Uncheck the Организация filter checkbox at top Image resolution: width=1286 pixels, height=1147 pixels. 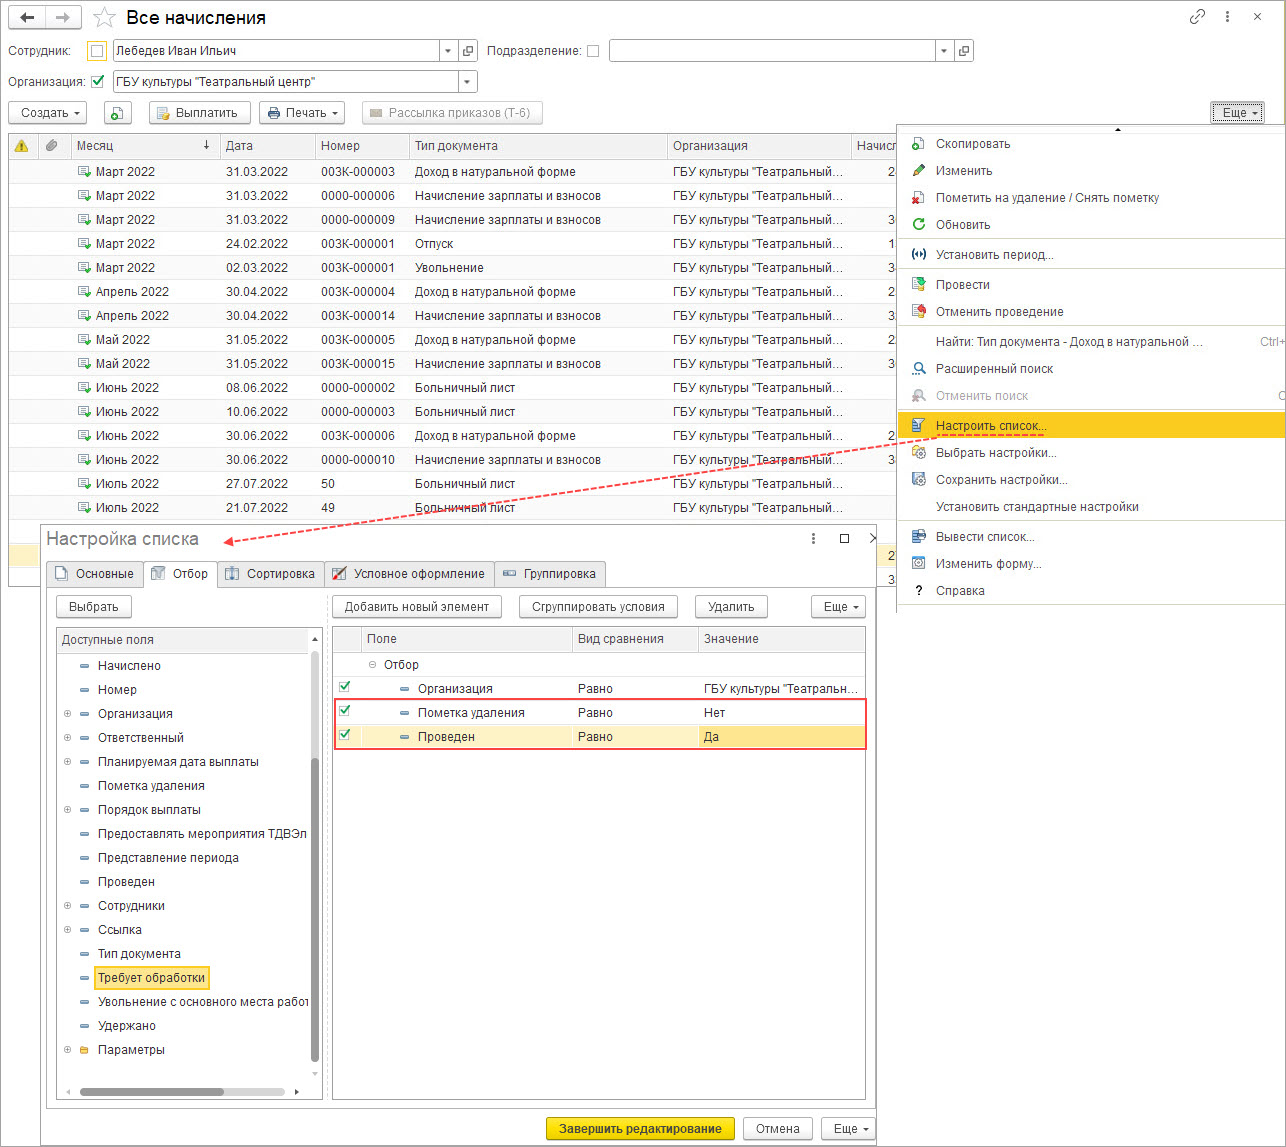tap(97, 82)
